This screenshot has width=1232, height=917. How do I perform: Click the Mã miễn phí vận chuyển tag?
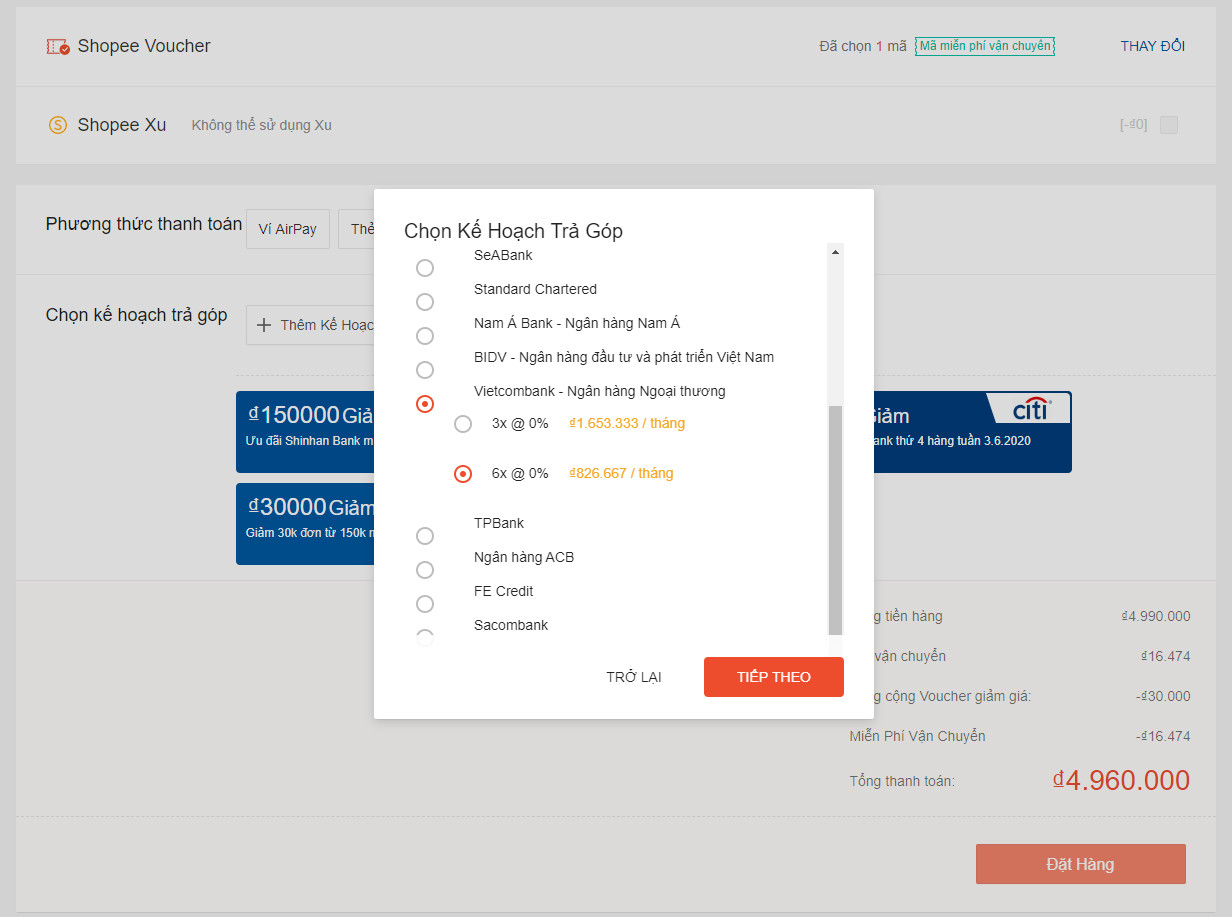pyautogui.click(x=985, y=46)
